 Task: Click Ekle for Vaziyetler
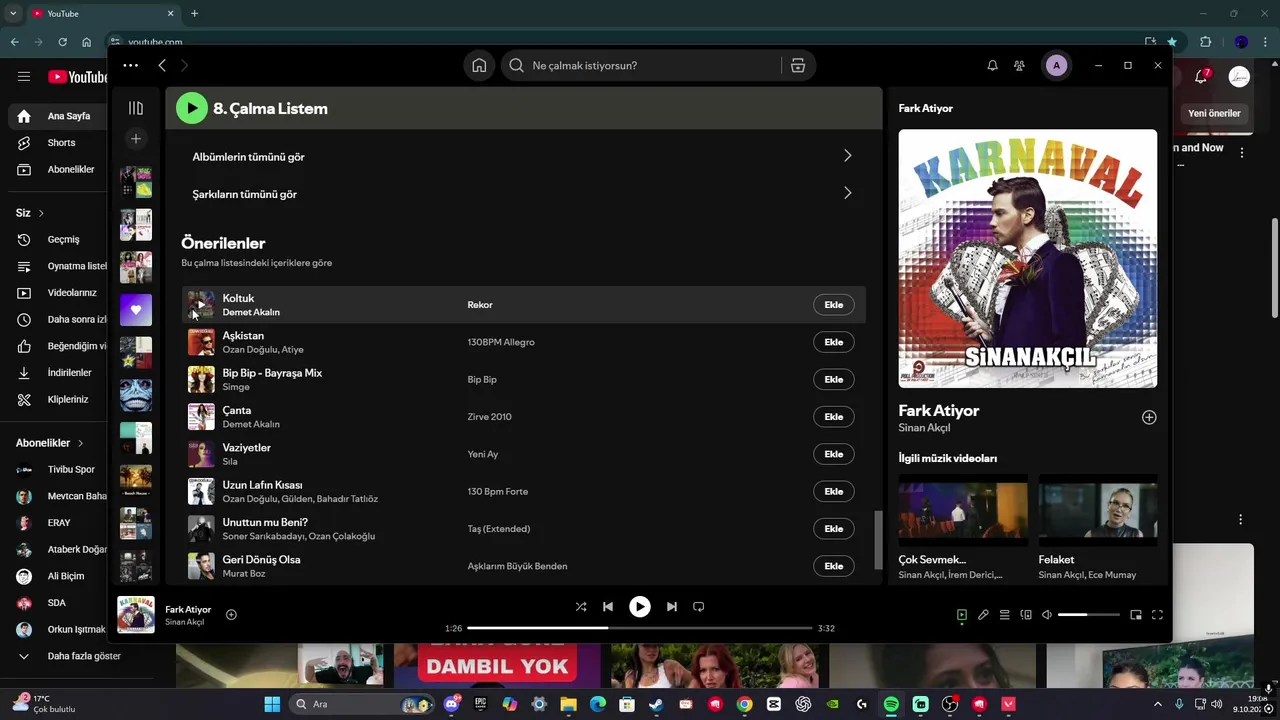click(834, 454)
